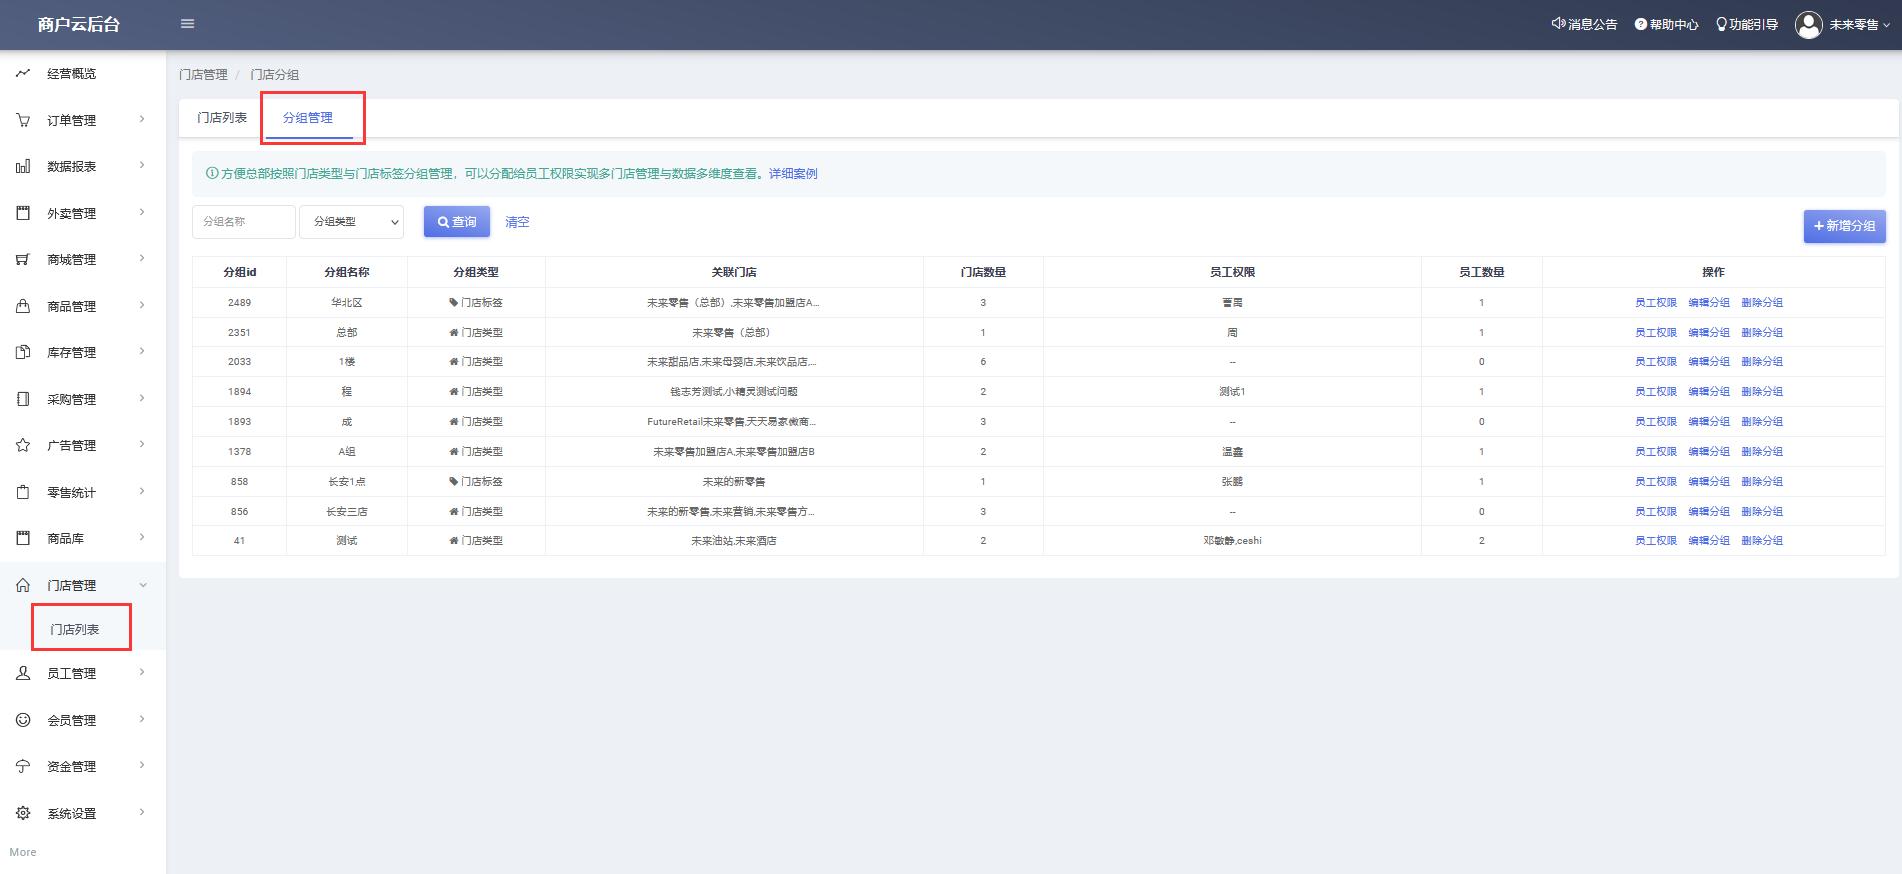Screen dimensions: 1902x874
Task: Click 编辑分组 for group 1378
Action: click(x=1709, y=451)
